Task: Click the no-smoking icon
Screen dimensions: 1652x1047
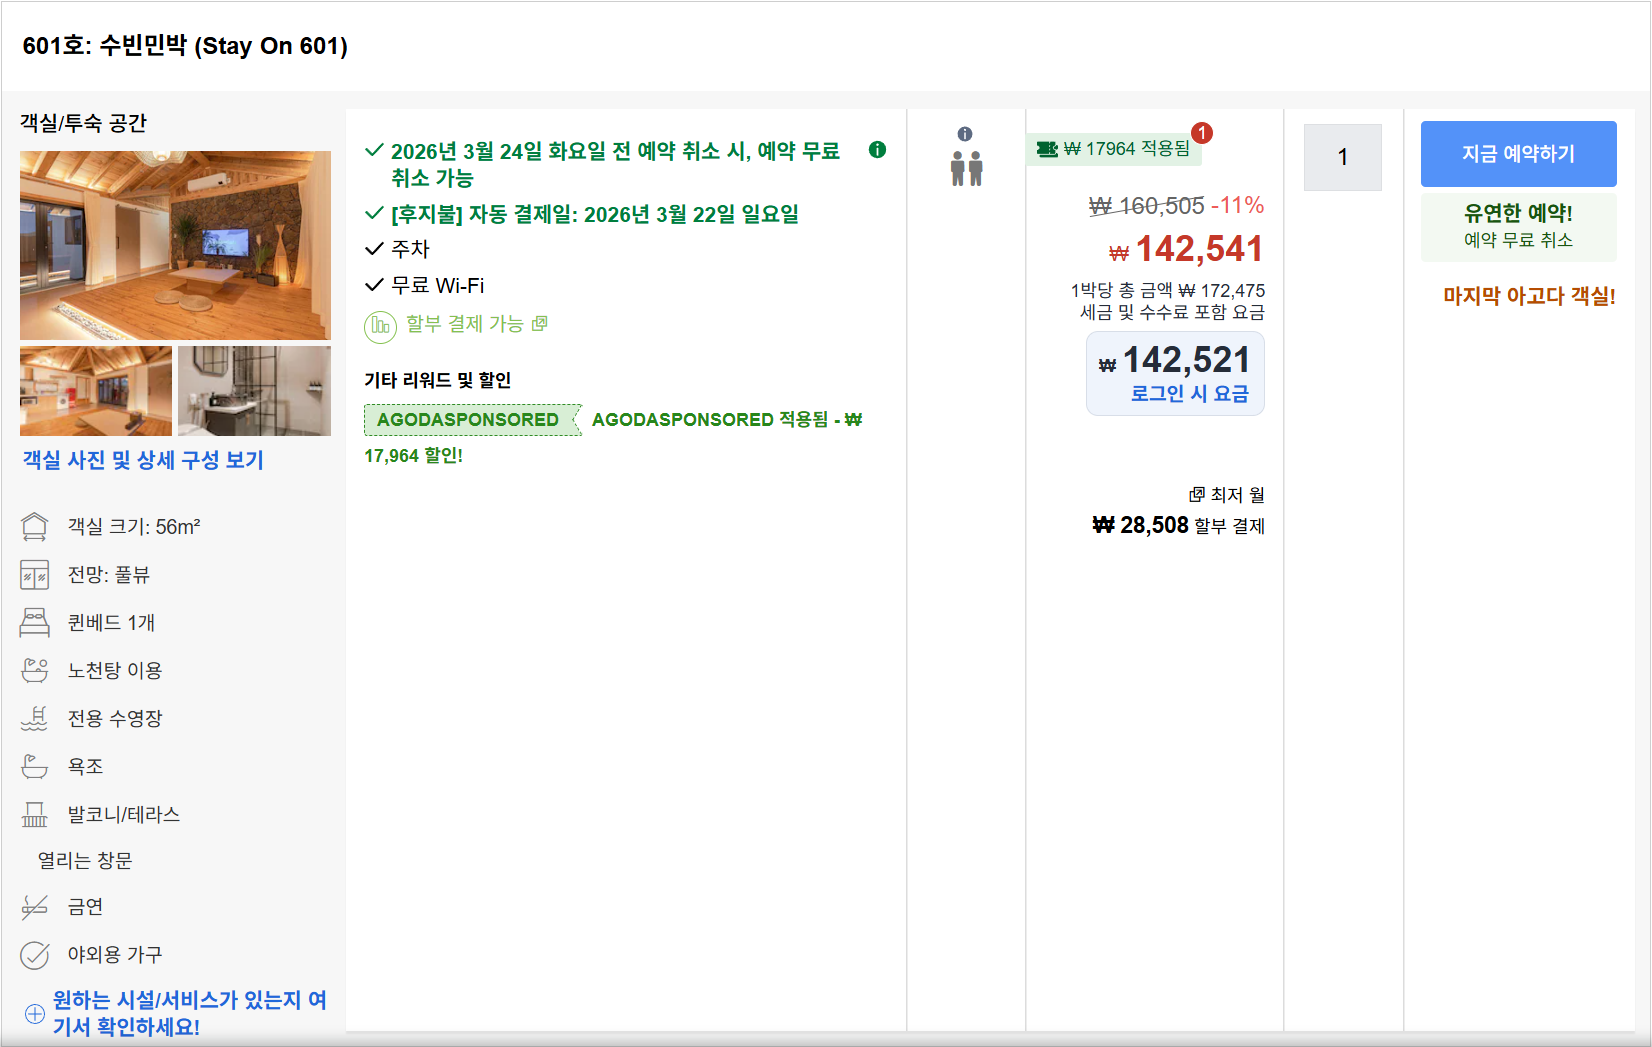Action: (x=34, y=907)
